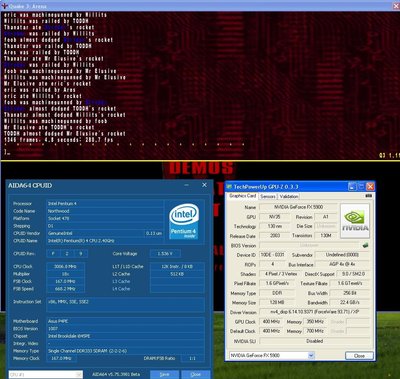Click the NVIDIA SLI Disabled field
The width and height of the screenshot is (400, 379).
click(x=314, y=341)
